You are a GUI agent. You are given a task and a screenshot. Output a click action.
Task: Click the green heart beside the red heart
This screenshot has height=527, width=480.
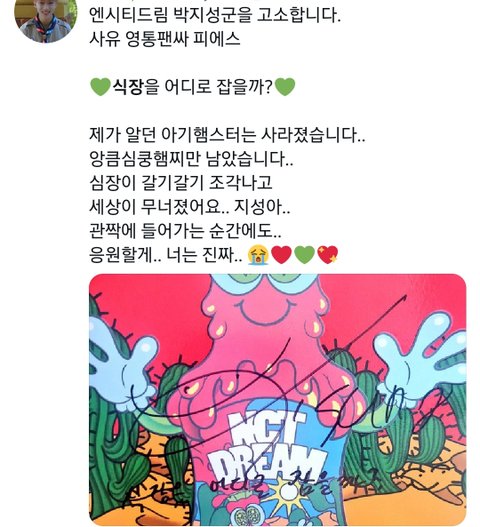(x=304, y=254)
